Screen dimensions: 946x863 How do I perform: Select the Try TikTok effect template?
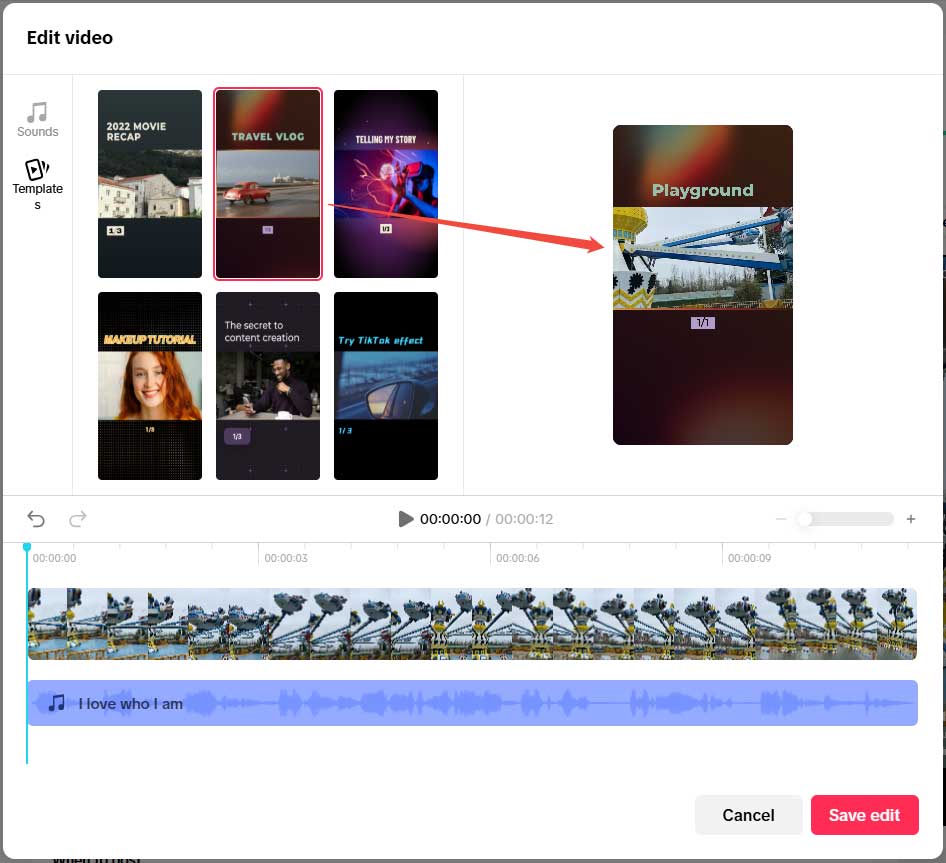point(385,386)
